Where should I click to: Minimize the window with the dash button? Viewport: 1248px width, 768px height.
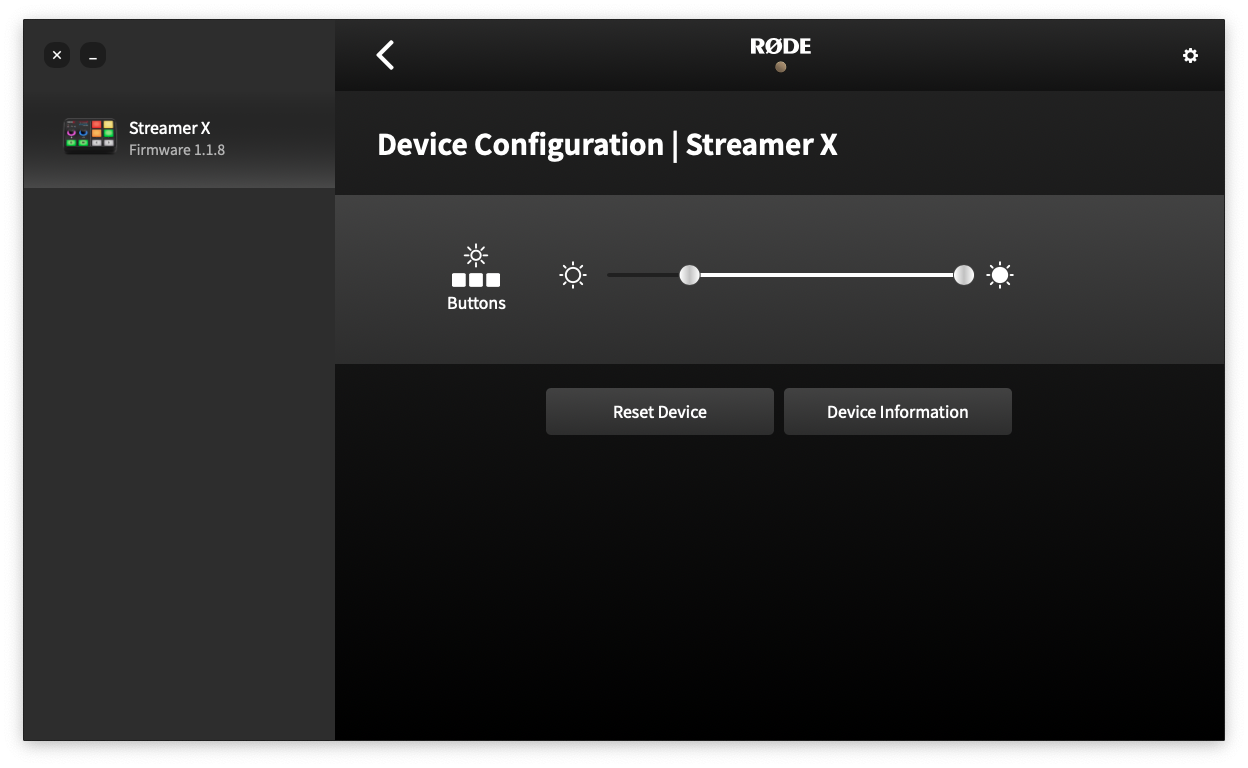click(x=93, y=55)
